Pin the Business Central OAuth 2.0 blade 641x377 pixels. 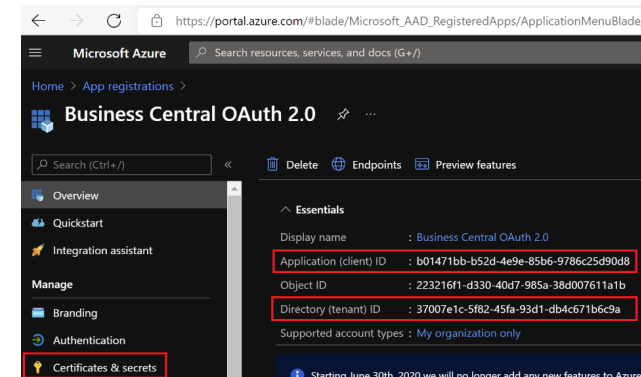[x=343, y=114]
